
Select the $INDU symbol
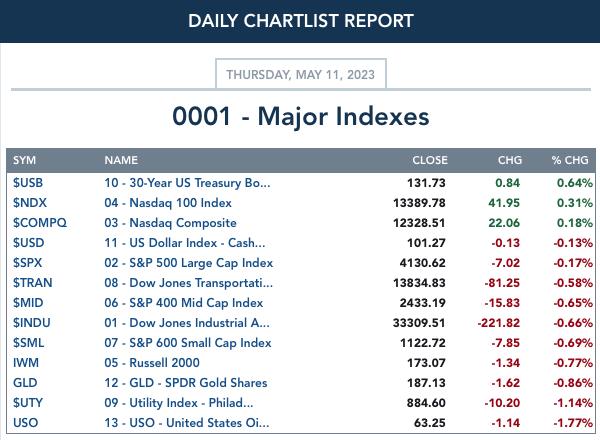(31, 323)
